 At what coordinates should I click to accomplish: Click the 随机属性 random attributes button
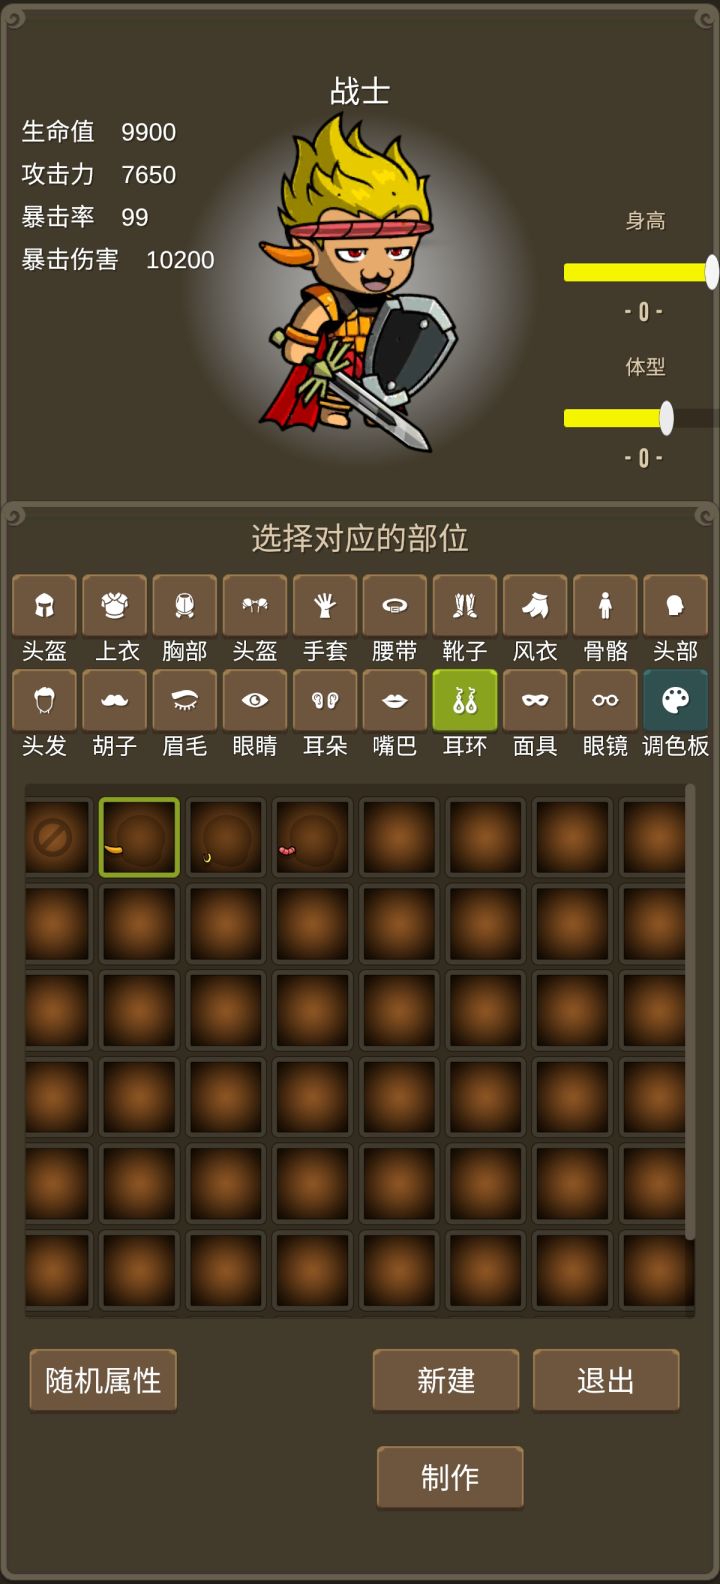(x=103, y=1380)
